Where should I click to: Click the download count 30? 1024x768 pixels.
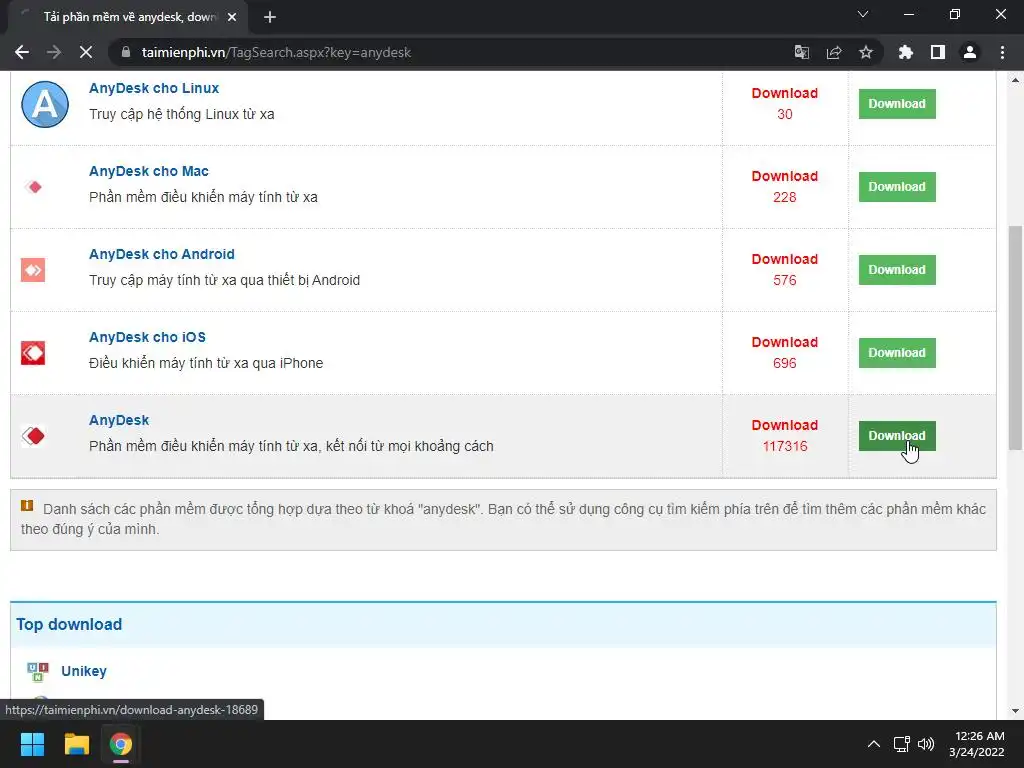(x=785, y=114)
